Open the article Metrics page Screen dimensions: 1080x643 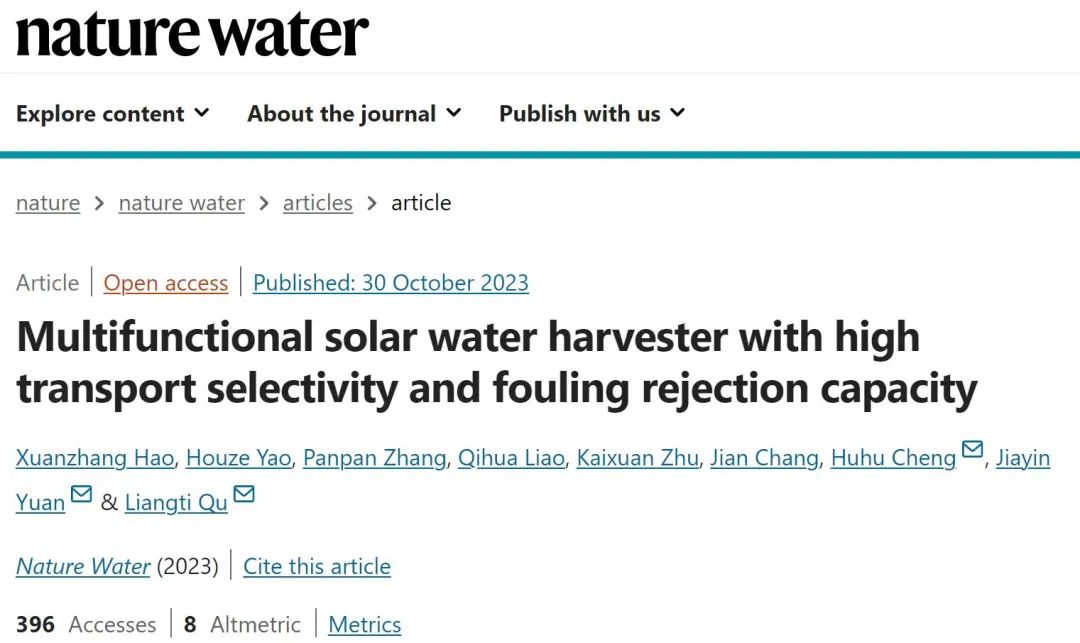[364, 625]
